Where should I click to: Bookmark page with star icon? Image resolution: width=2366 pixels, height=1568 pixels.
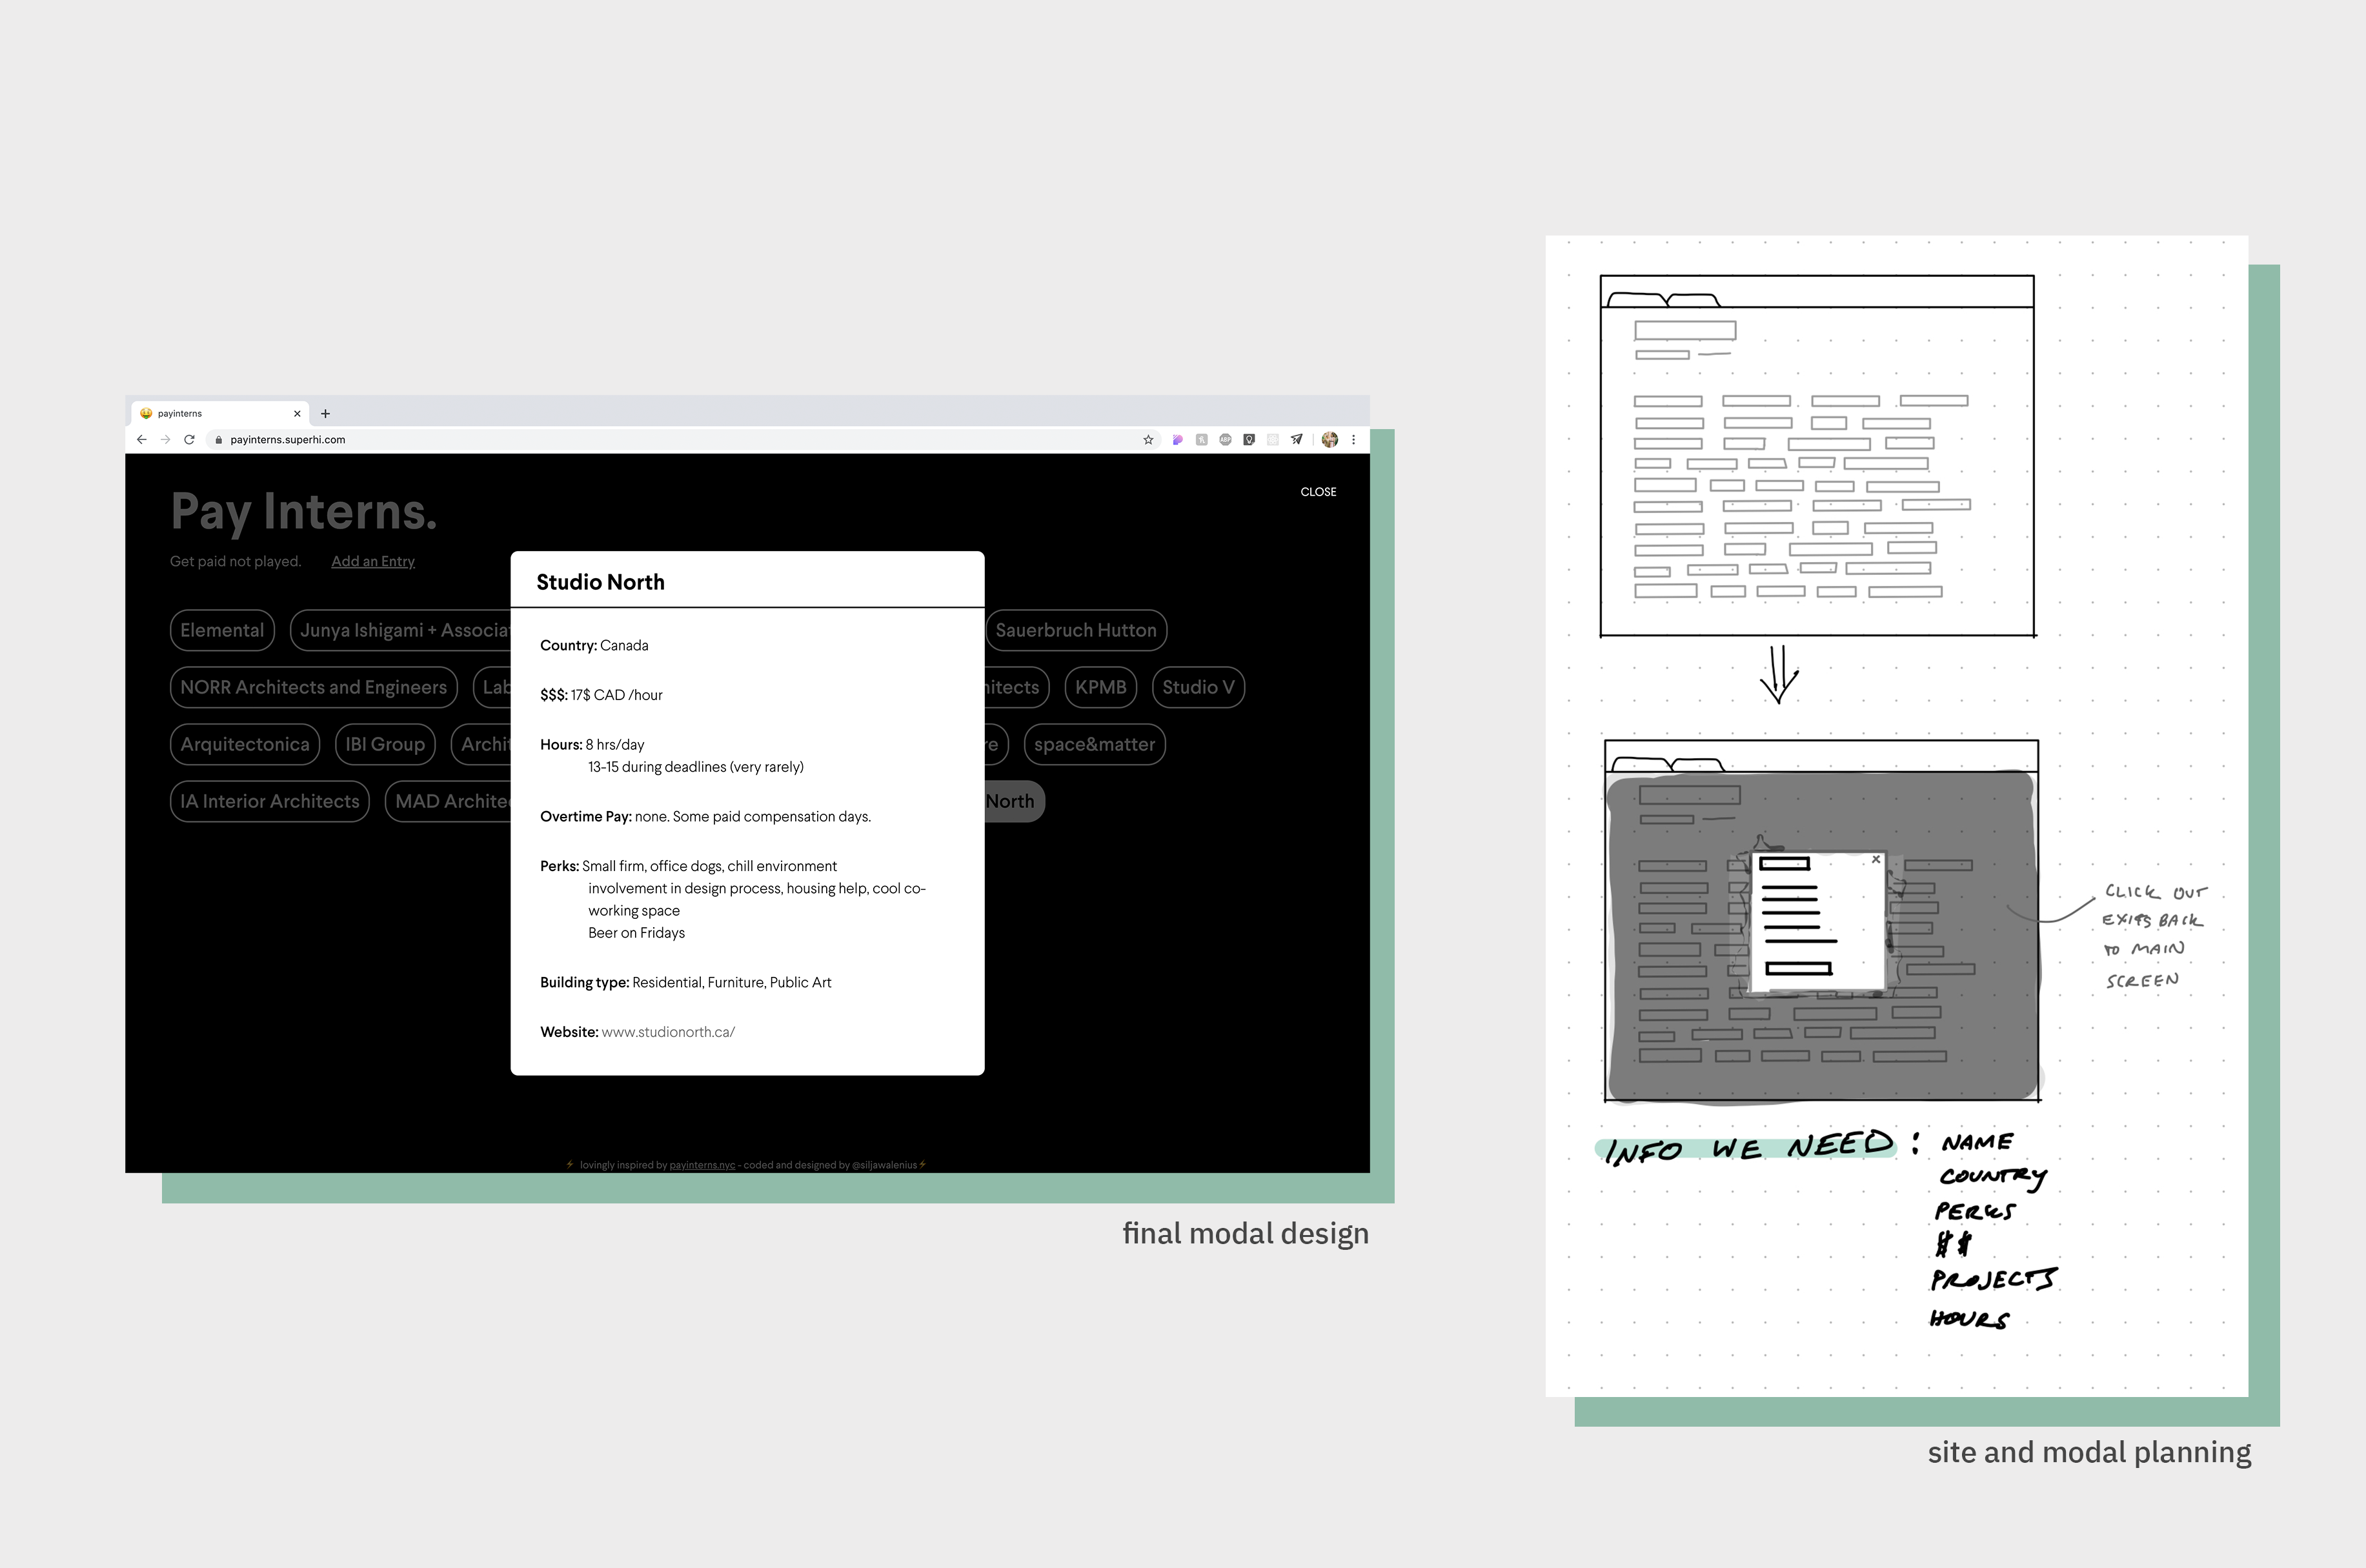pos(1148,440)
